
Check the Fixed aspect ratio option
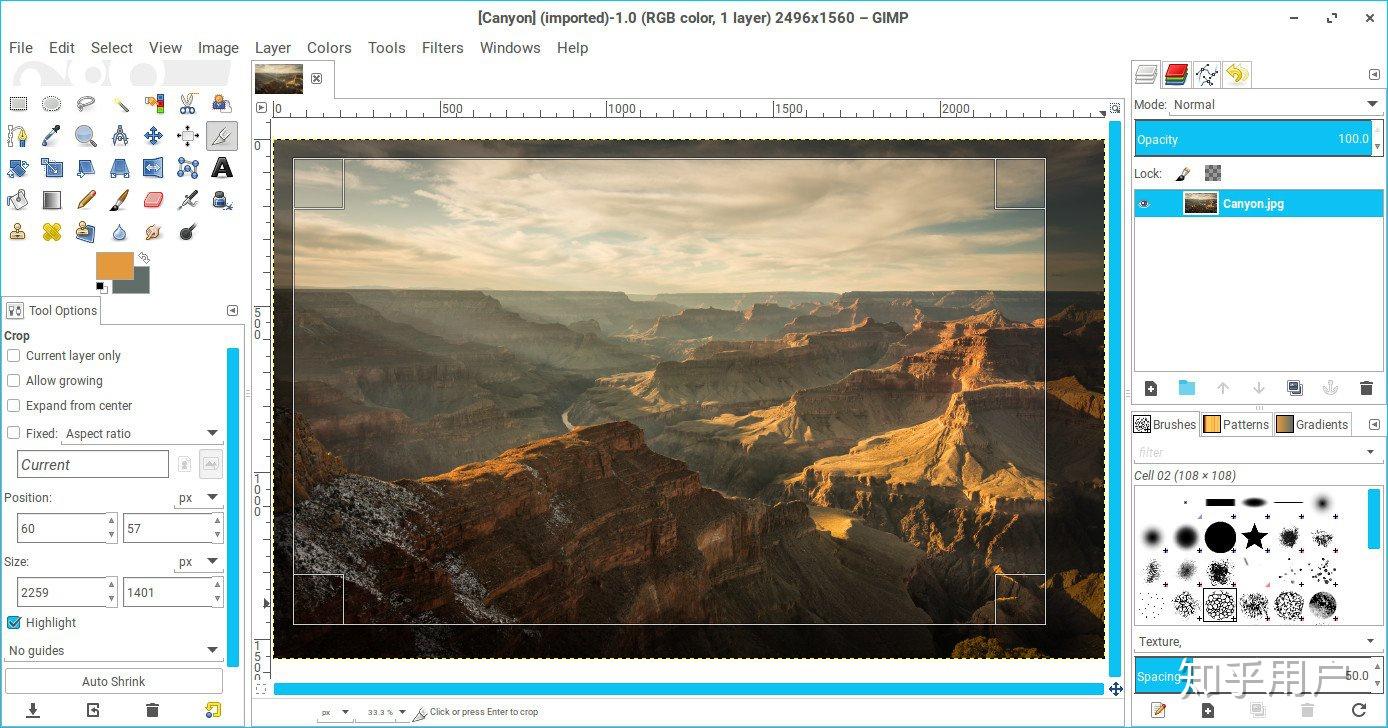pyautogui.click(x=14, y=432)
